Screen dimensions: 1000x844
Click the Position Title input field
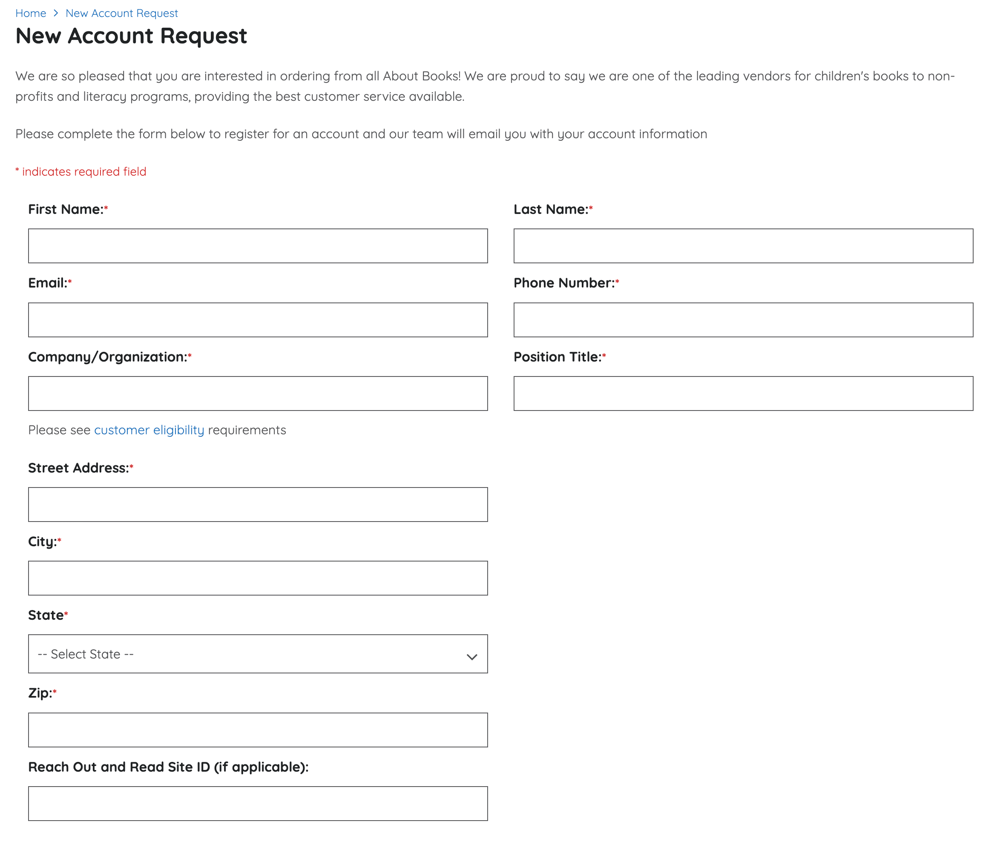coord(743,394)
